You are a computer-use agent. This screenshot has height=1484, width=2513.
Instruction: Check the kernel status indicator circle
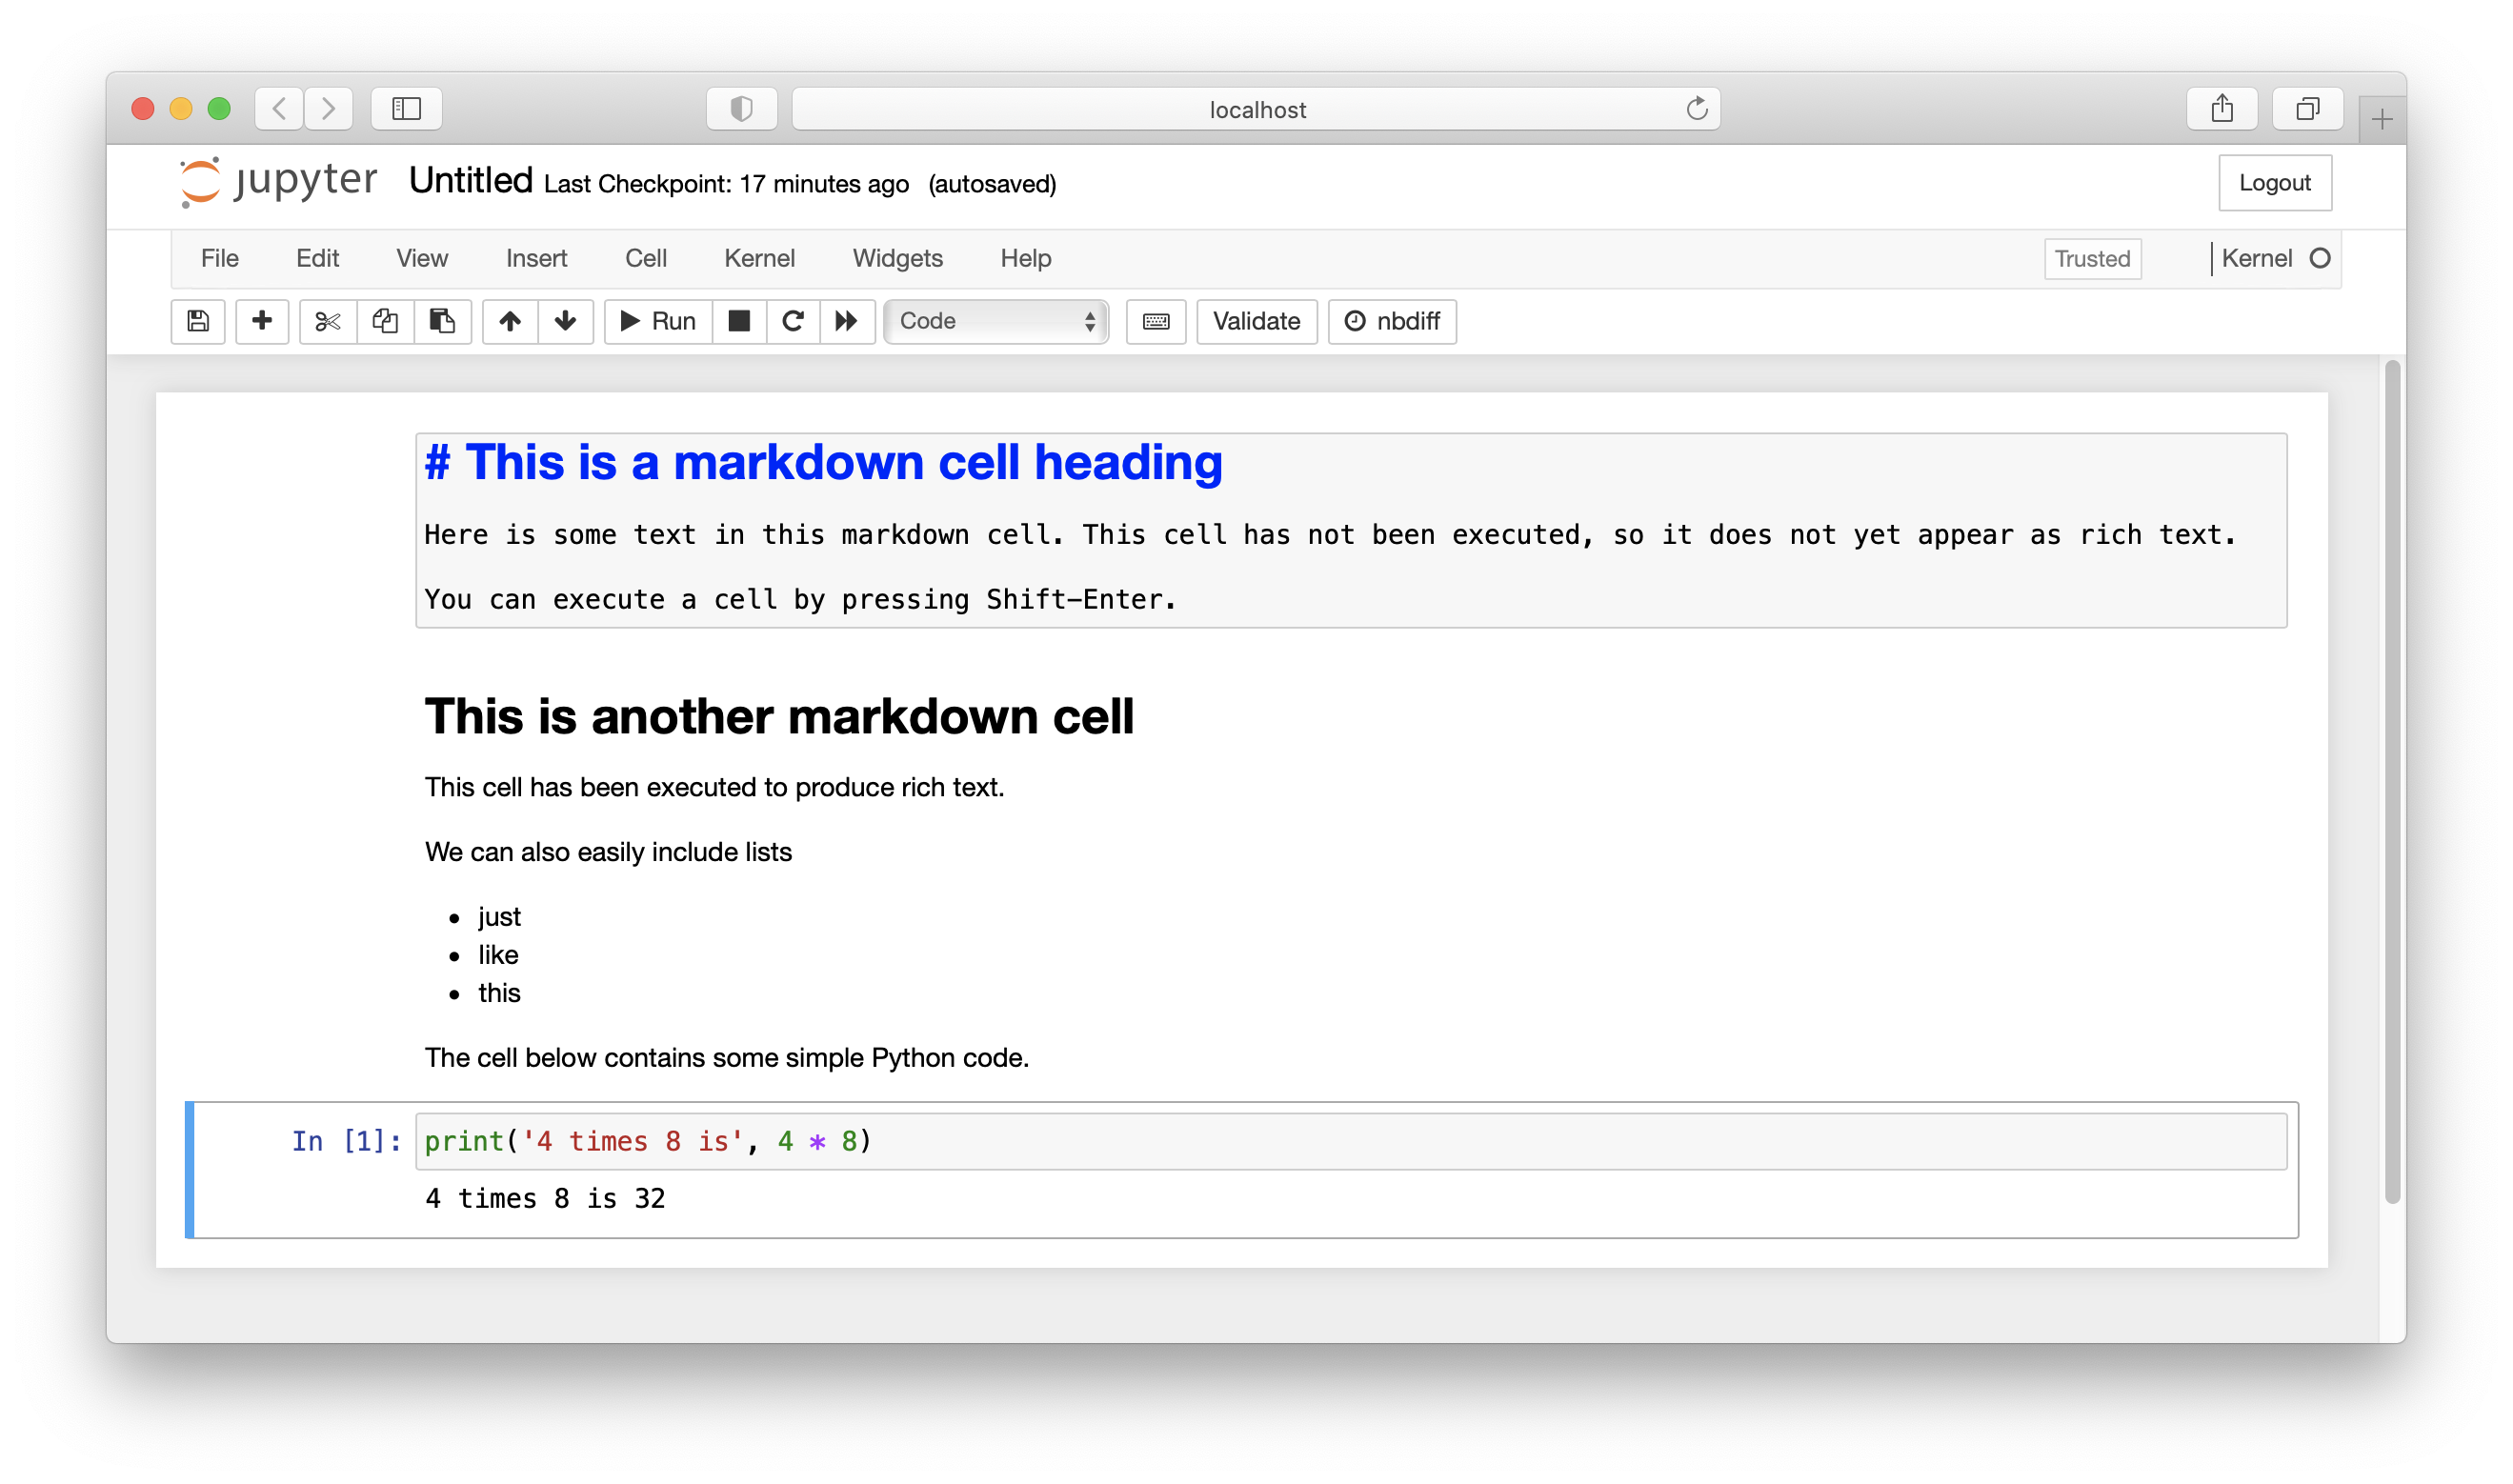pyautogui.click(x=2320, y=258)
